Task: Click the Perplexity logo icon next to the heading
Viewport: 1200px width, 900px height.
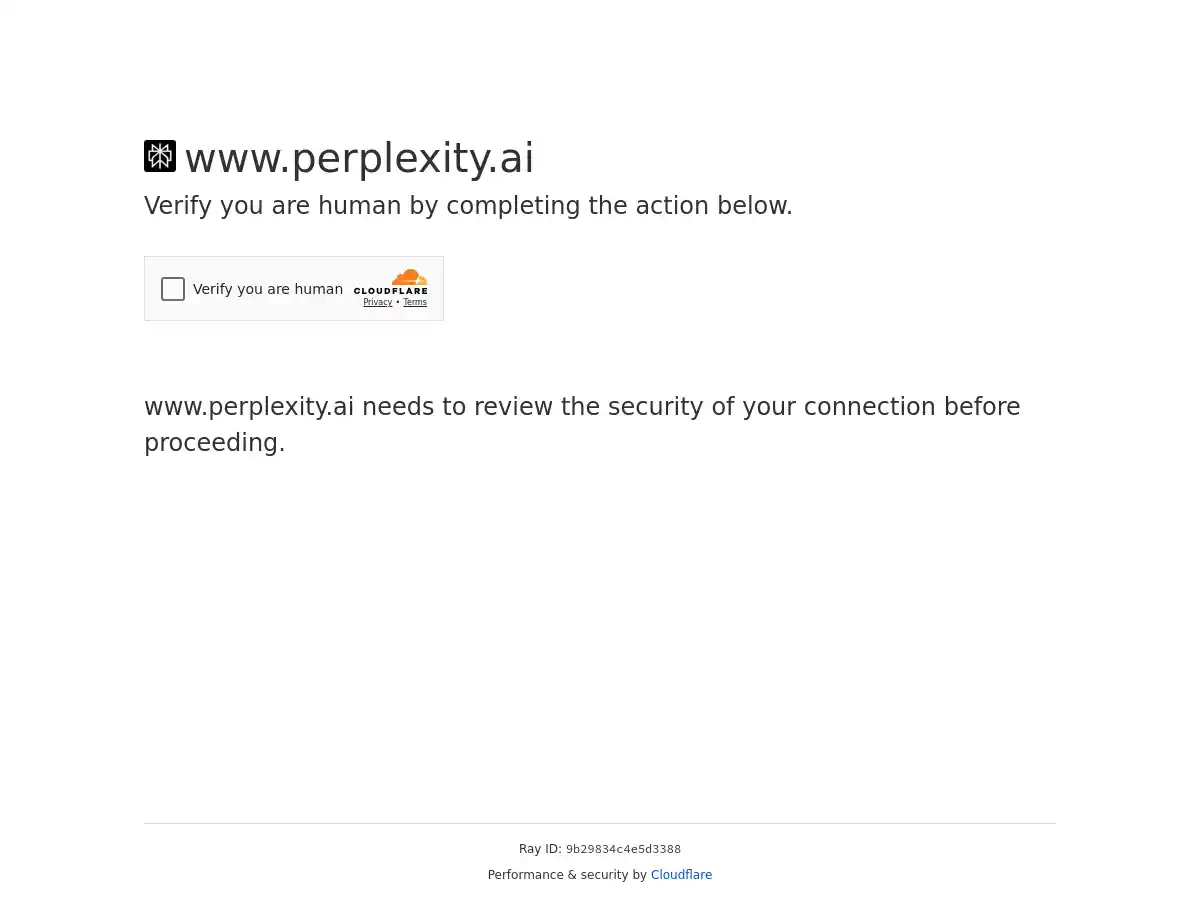Action: (x=160, y=156)
